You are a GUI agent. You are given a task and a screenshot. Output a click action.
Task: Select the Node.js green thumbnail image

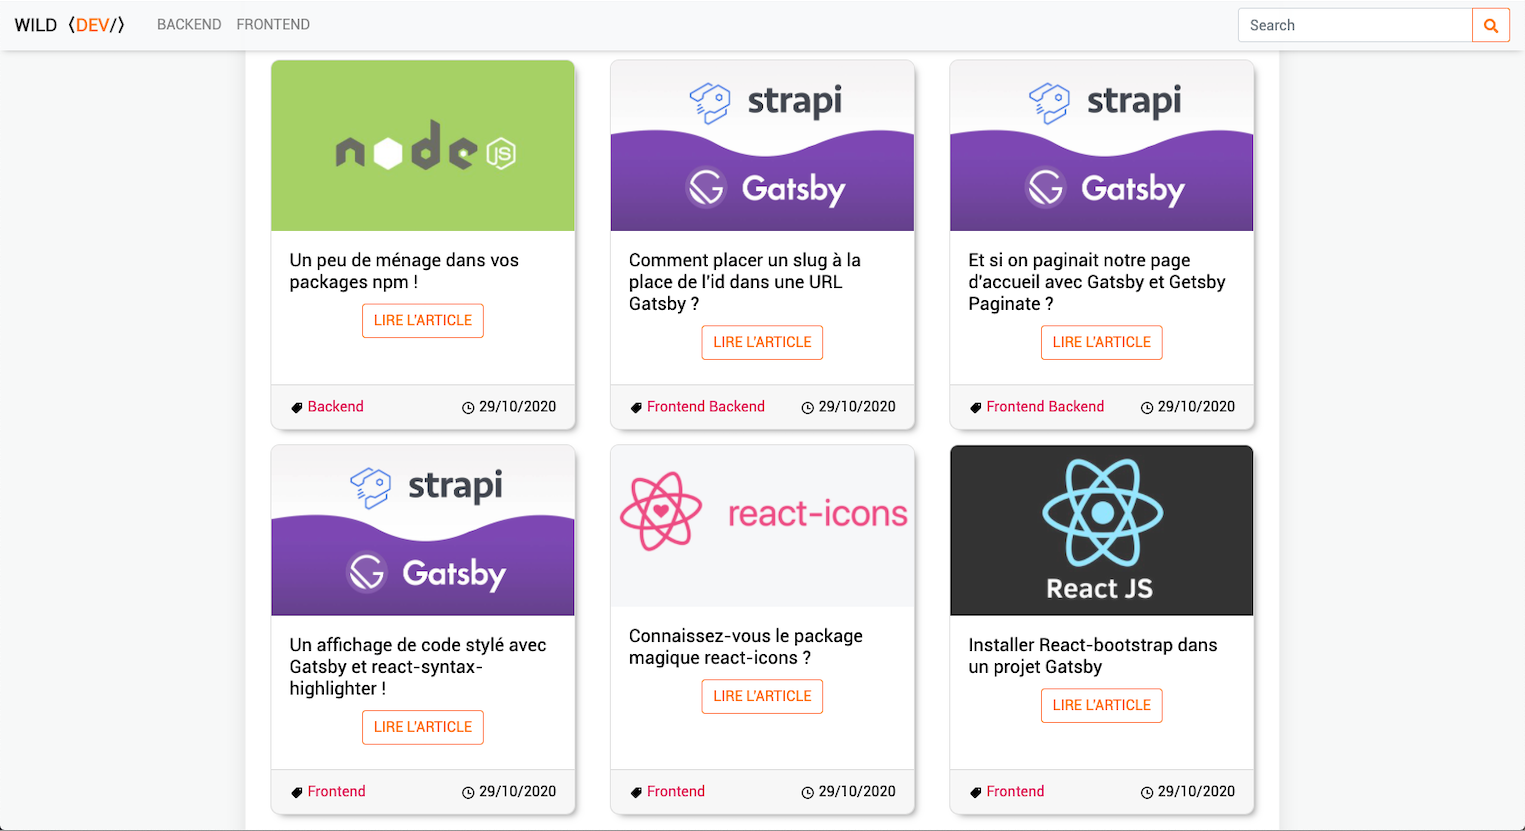[423, 146]
